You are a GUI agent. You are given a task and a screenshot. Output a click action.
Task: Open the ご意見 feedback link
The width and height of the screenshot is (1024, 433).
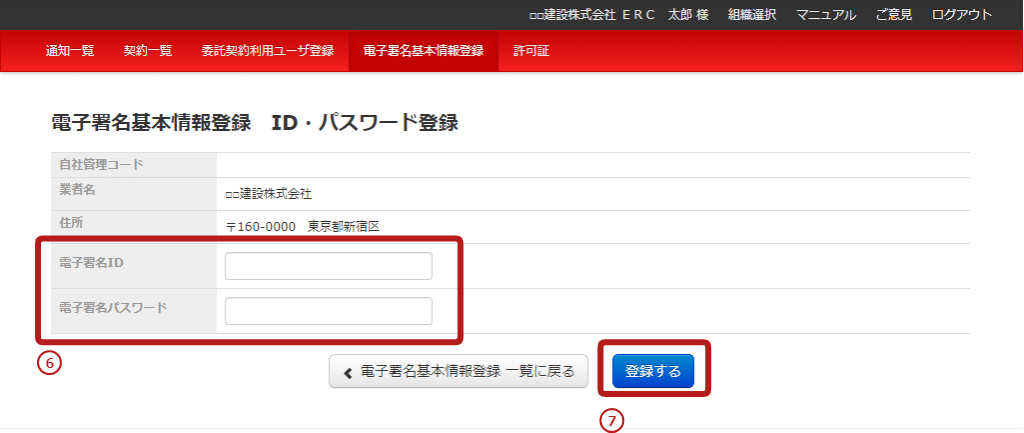pyautogui.click(x=894, y=15)
